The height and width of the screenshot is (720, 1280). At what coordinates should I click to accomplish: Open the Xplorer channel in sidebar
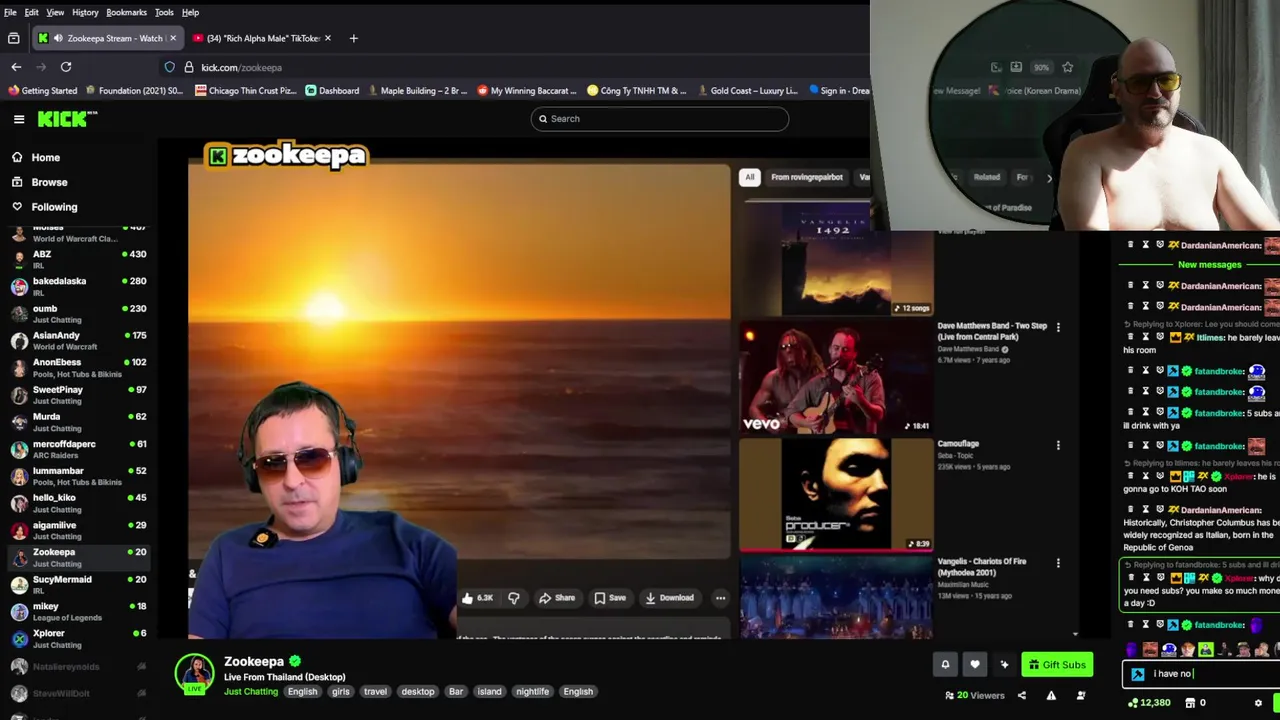click(78, 638)
